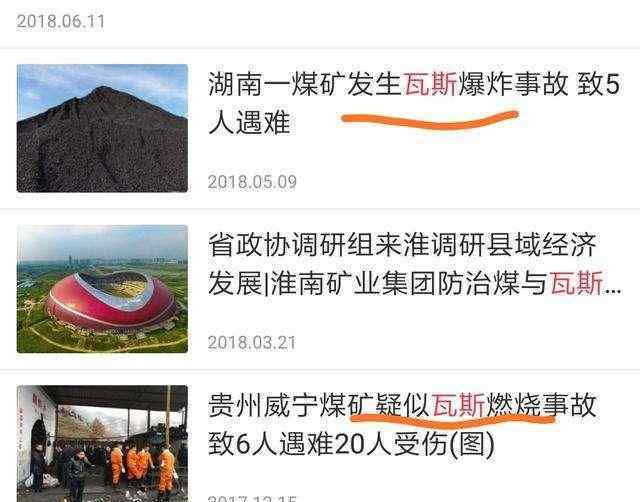Click highlighted keyword 瓦斯 in Hunan headline
640x502 pixels.
tap(430, 84)
